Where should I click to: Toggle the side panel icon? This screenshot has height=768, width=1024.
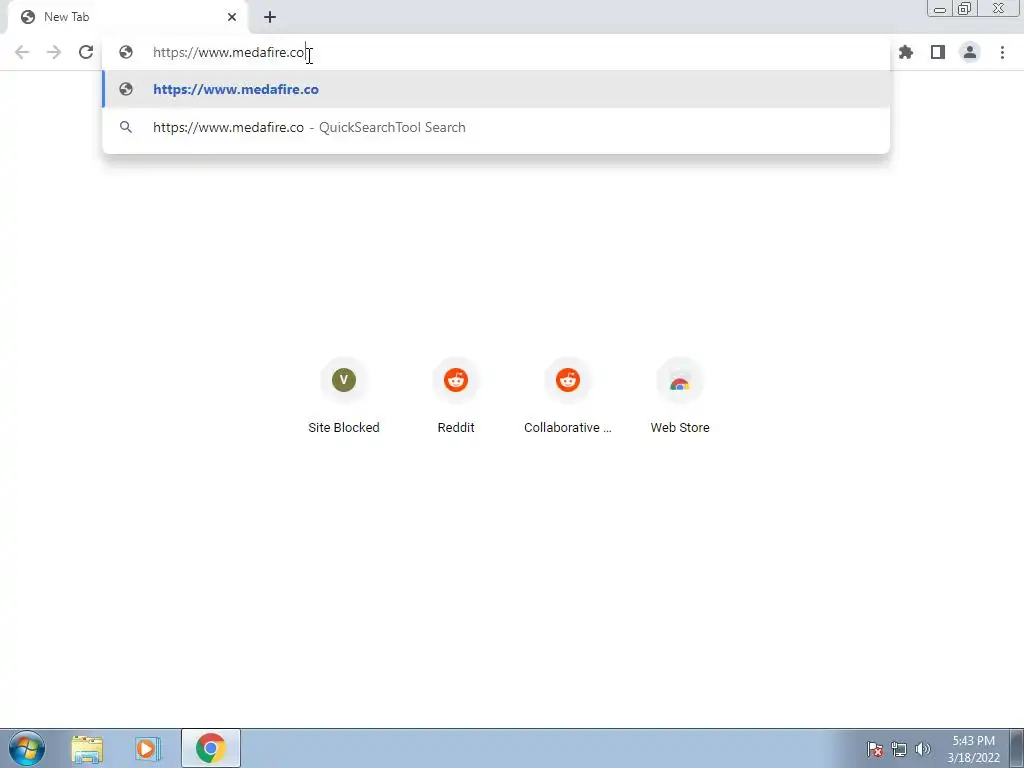(938, 52)
